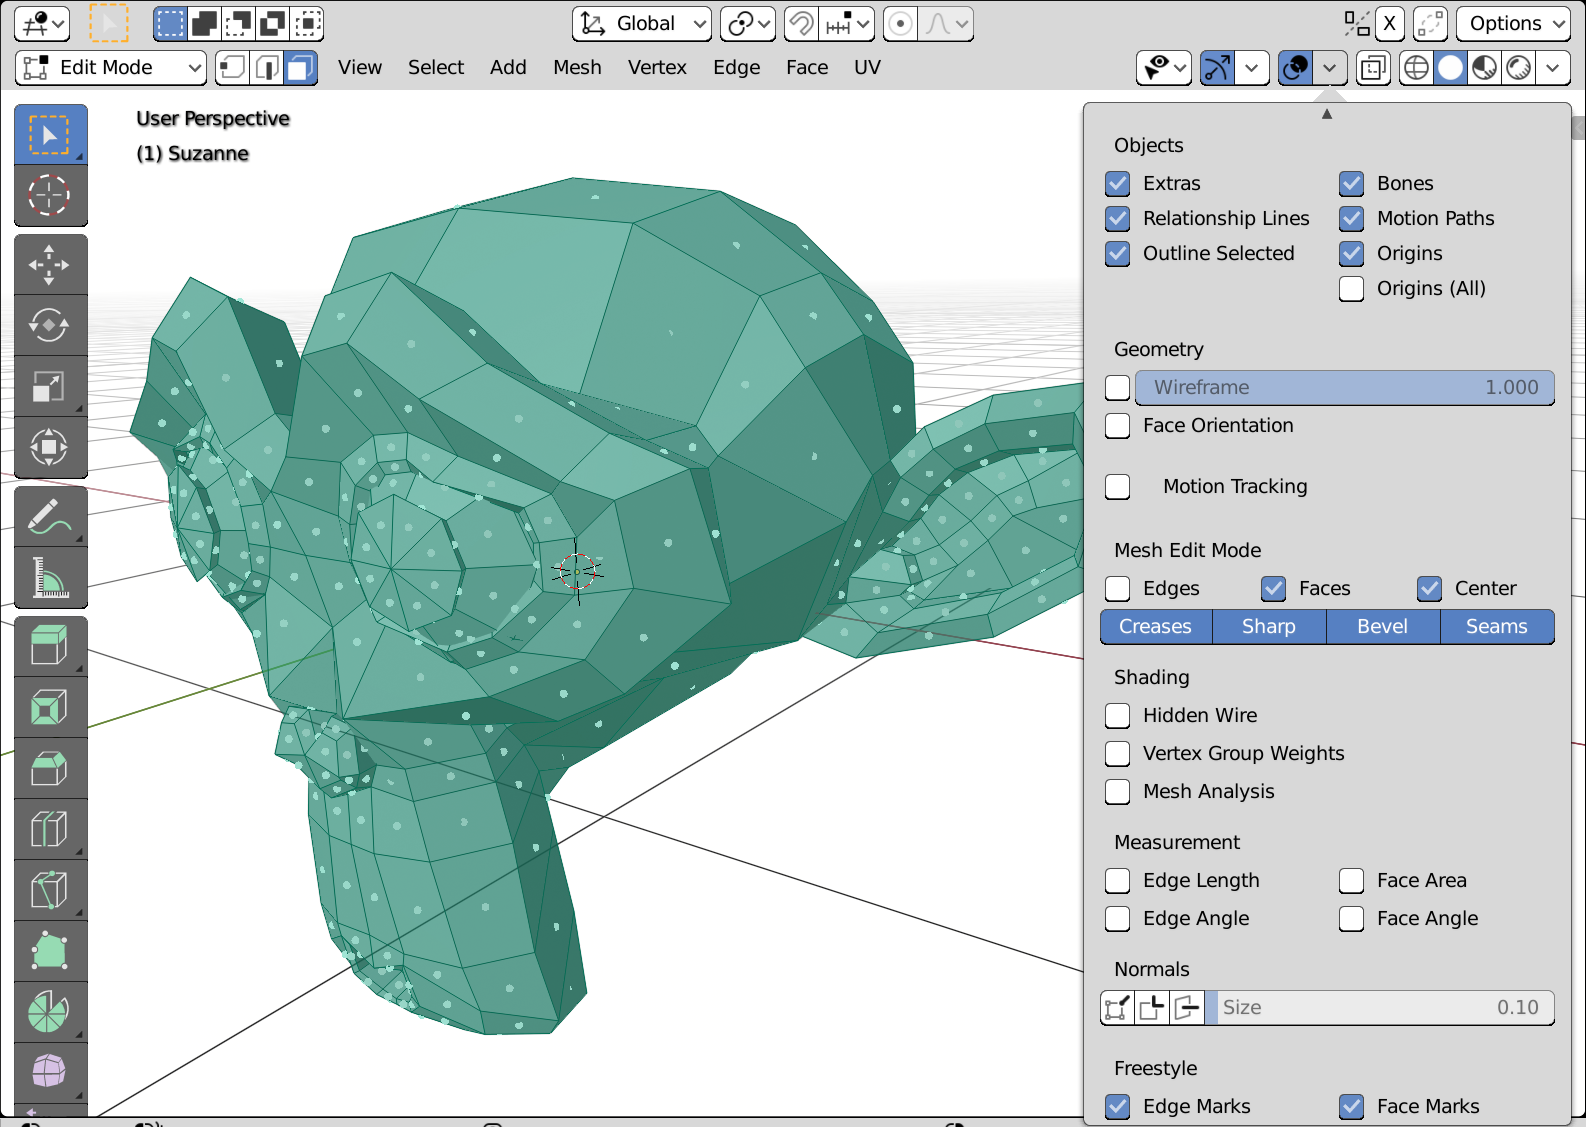Activate the Spin tool

[x=50, y=1013]
